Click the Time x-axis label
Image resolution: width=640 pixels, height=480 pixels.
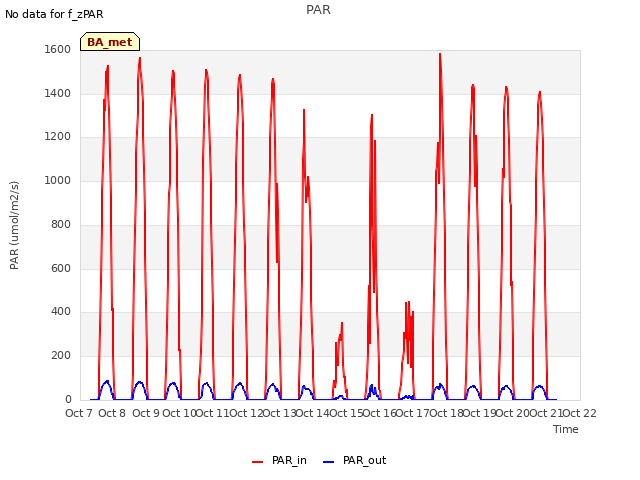[x=566, y=429]
